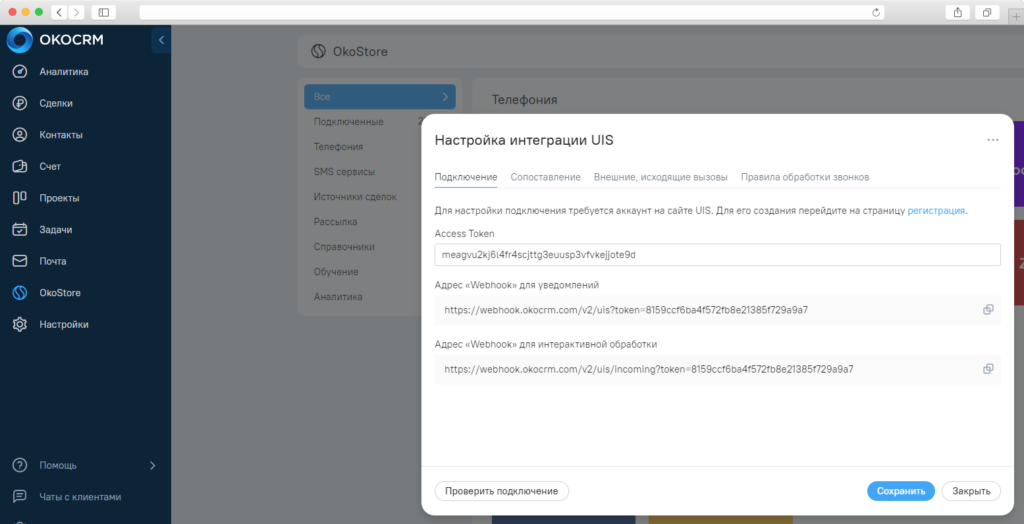This screenshot has height=524, width=1024.
Task: Select the Внешние, исходящие вызовы tab
Action: 660,177
